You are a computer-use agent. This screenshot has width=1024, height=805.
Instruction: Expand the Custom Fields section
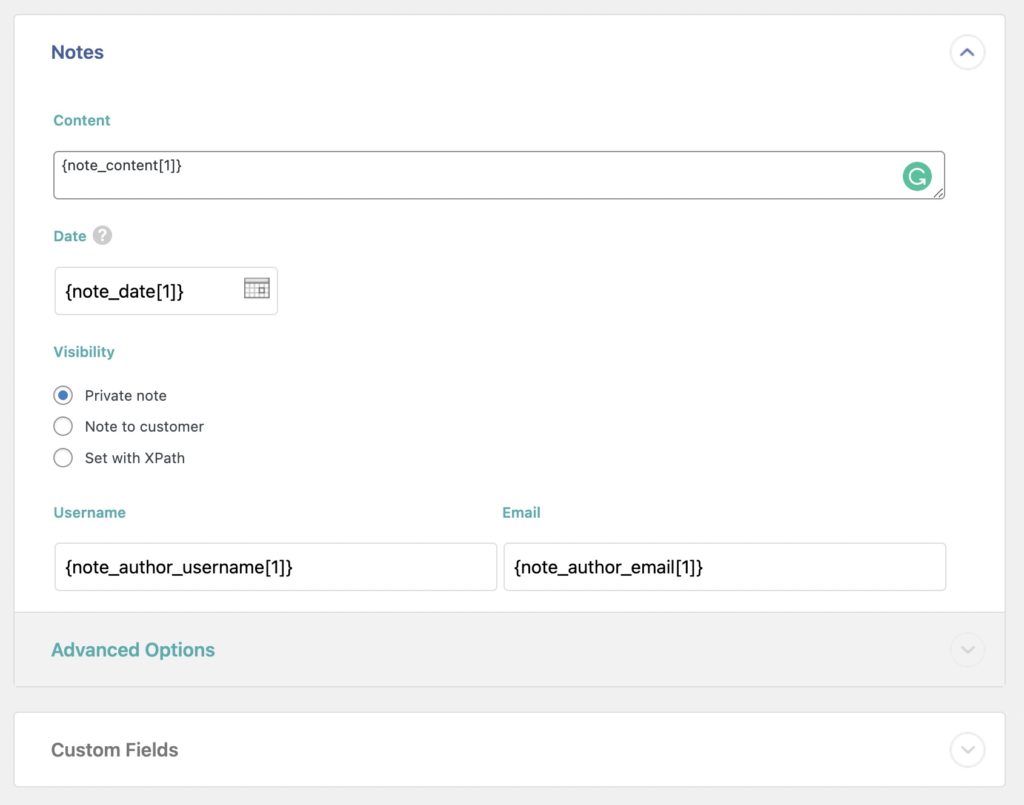(x=967, y=749)
